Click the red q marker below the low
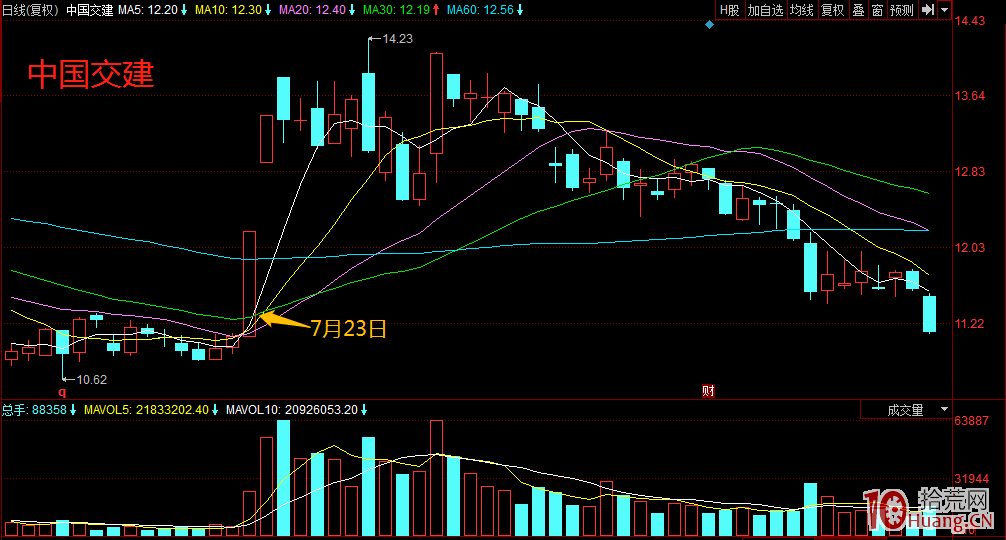The height and width of the screenshot is (540, 1006). pos(62,391)
